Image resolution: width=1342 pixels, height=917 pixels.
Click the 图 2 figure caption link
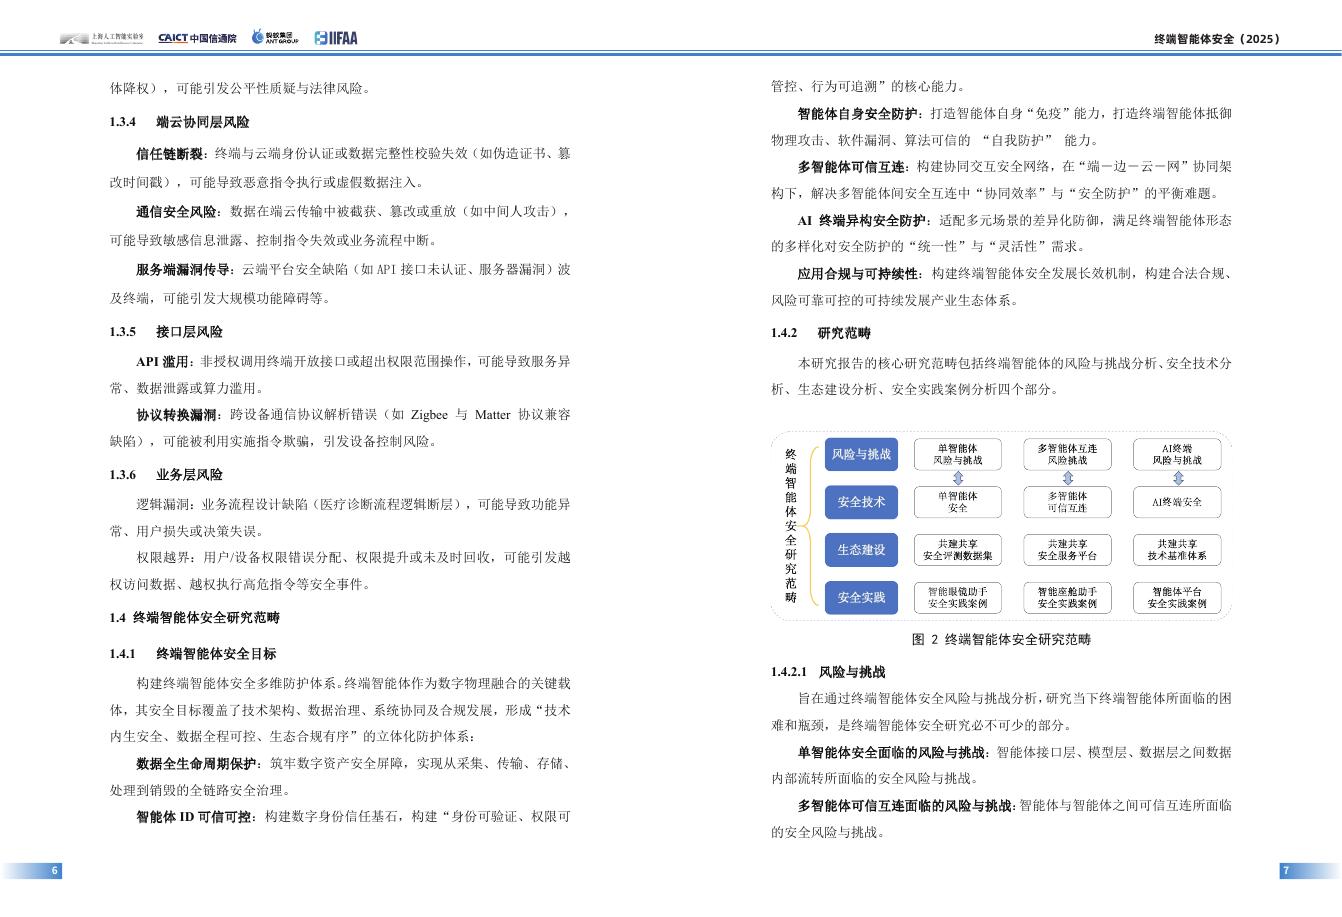1000,639
